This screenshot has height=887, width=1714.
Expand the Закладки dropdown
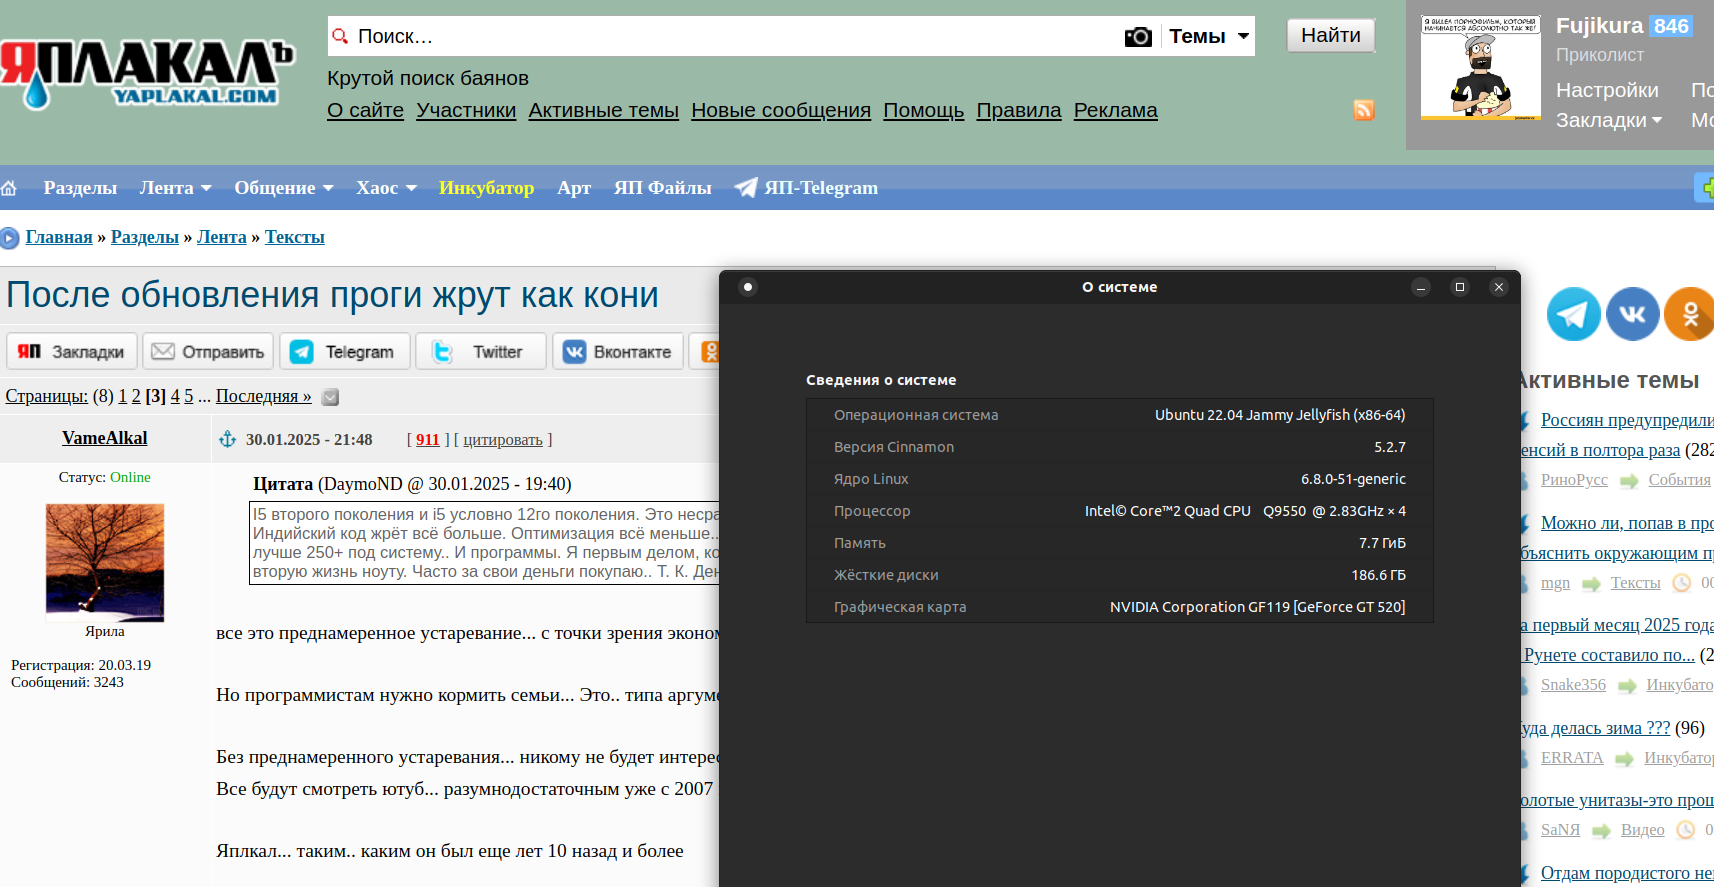coord(1609,120)
